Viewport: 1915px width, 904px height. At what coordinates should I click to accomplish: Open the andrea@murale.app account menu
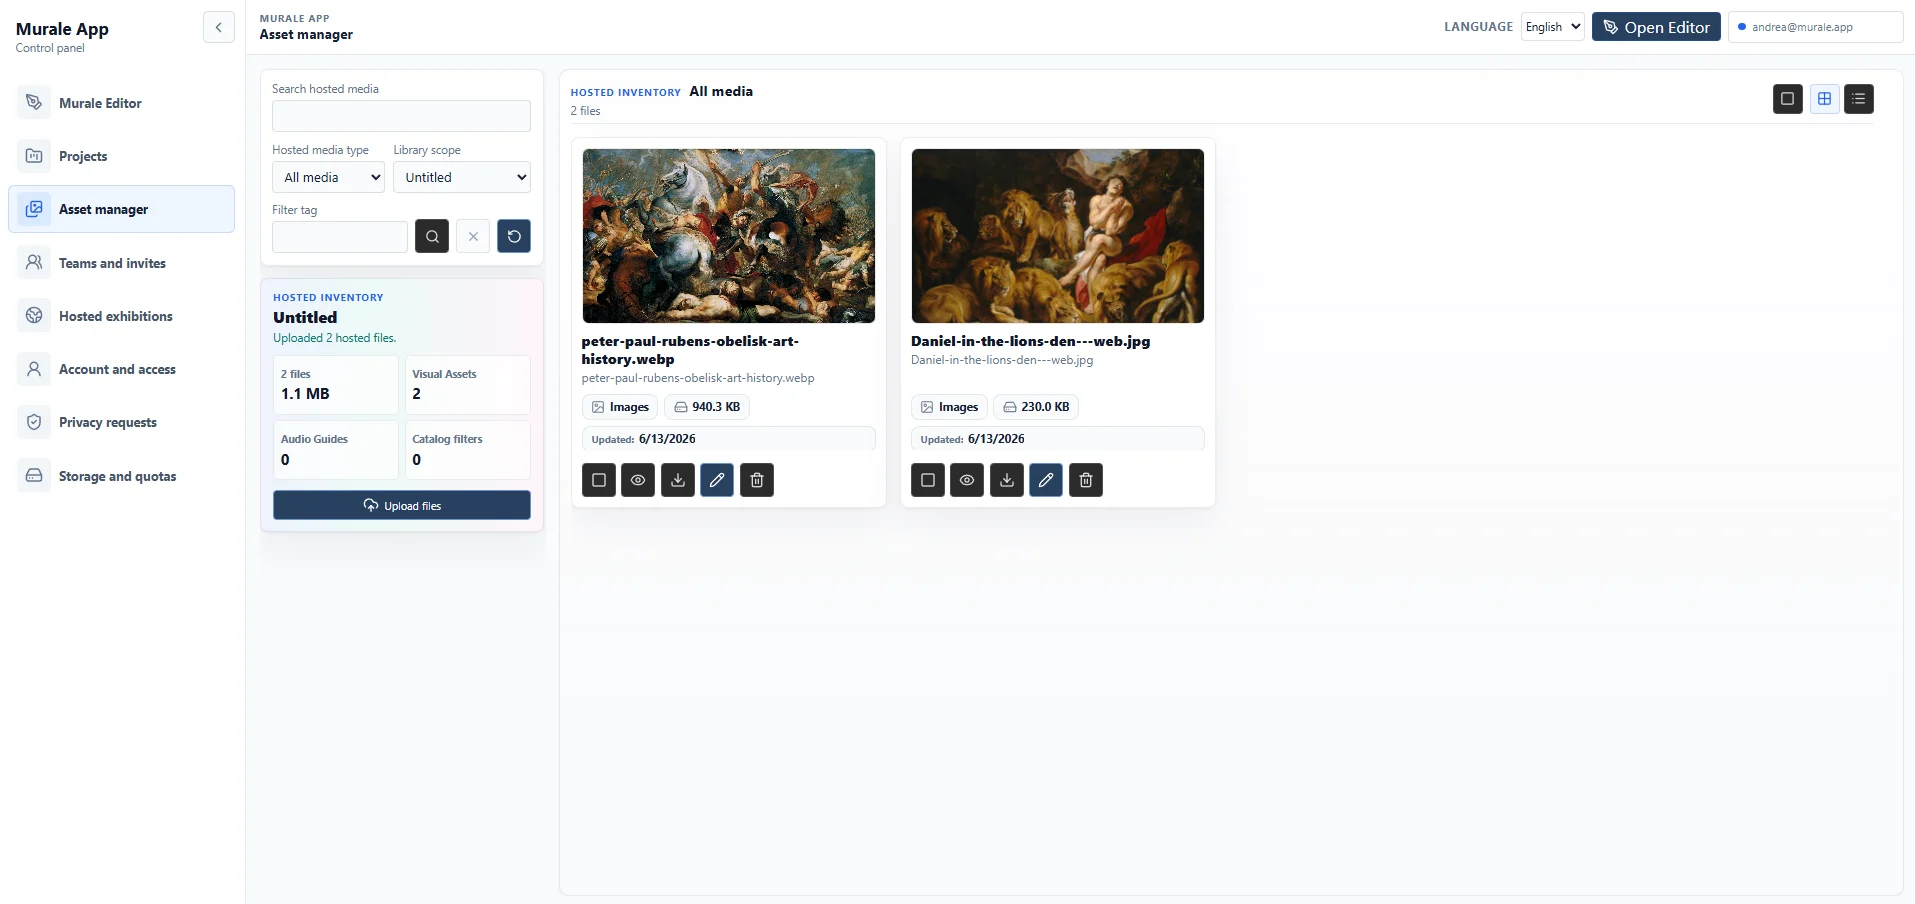[1815, 27]
